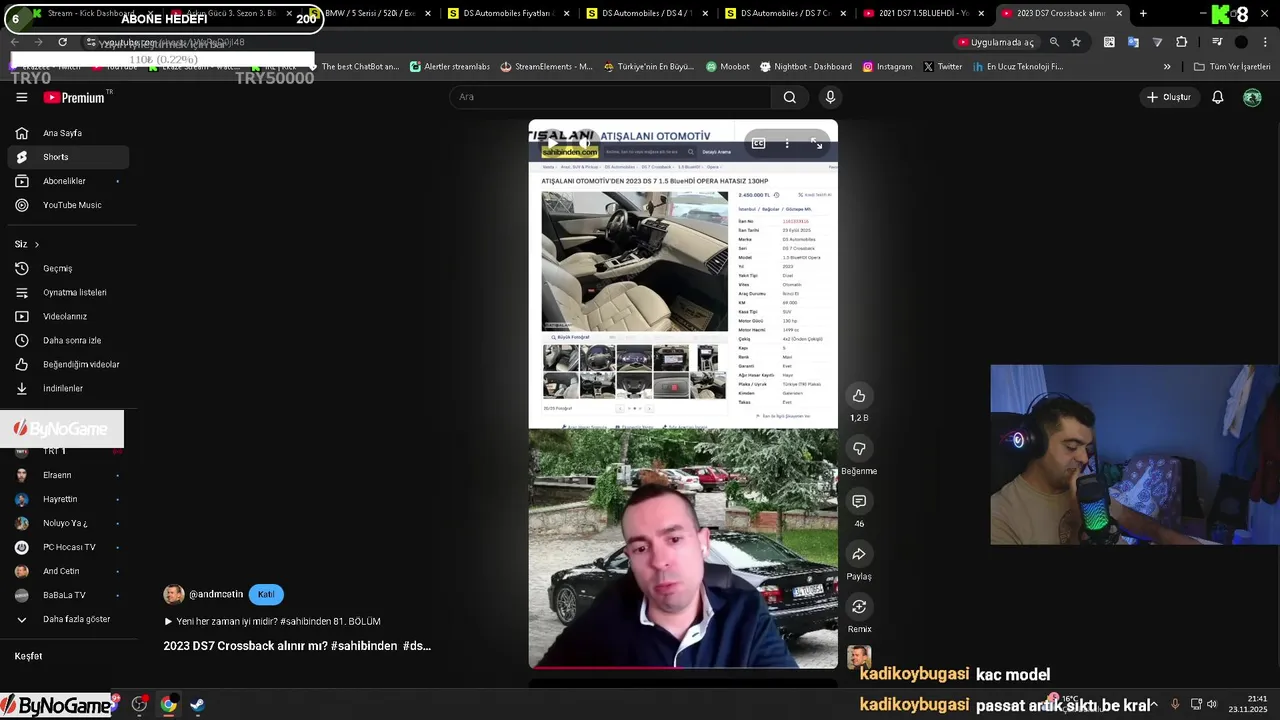Reload the page in Chrome
The image size is (1280, 720).
pos(62,42)
